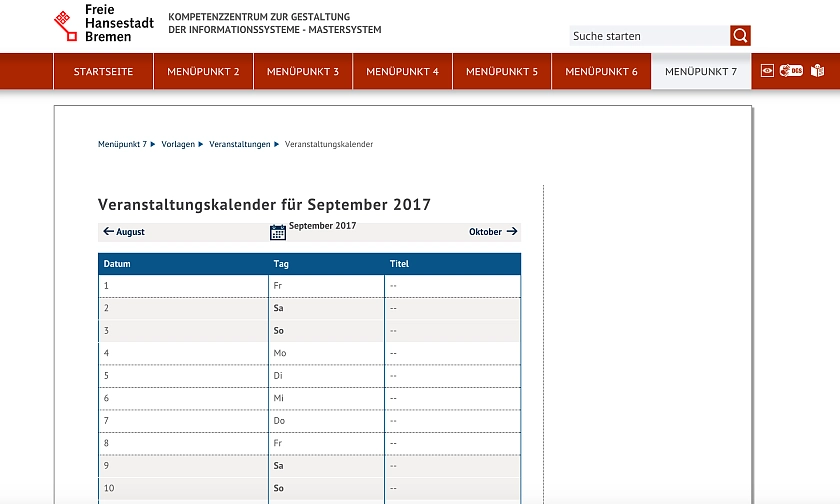Click the 'Menüpunkt 7' breadcrumb link
This screenshot has height=504, width=840.
coord(122,144)
